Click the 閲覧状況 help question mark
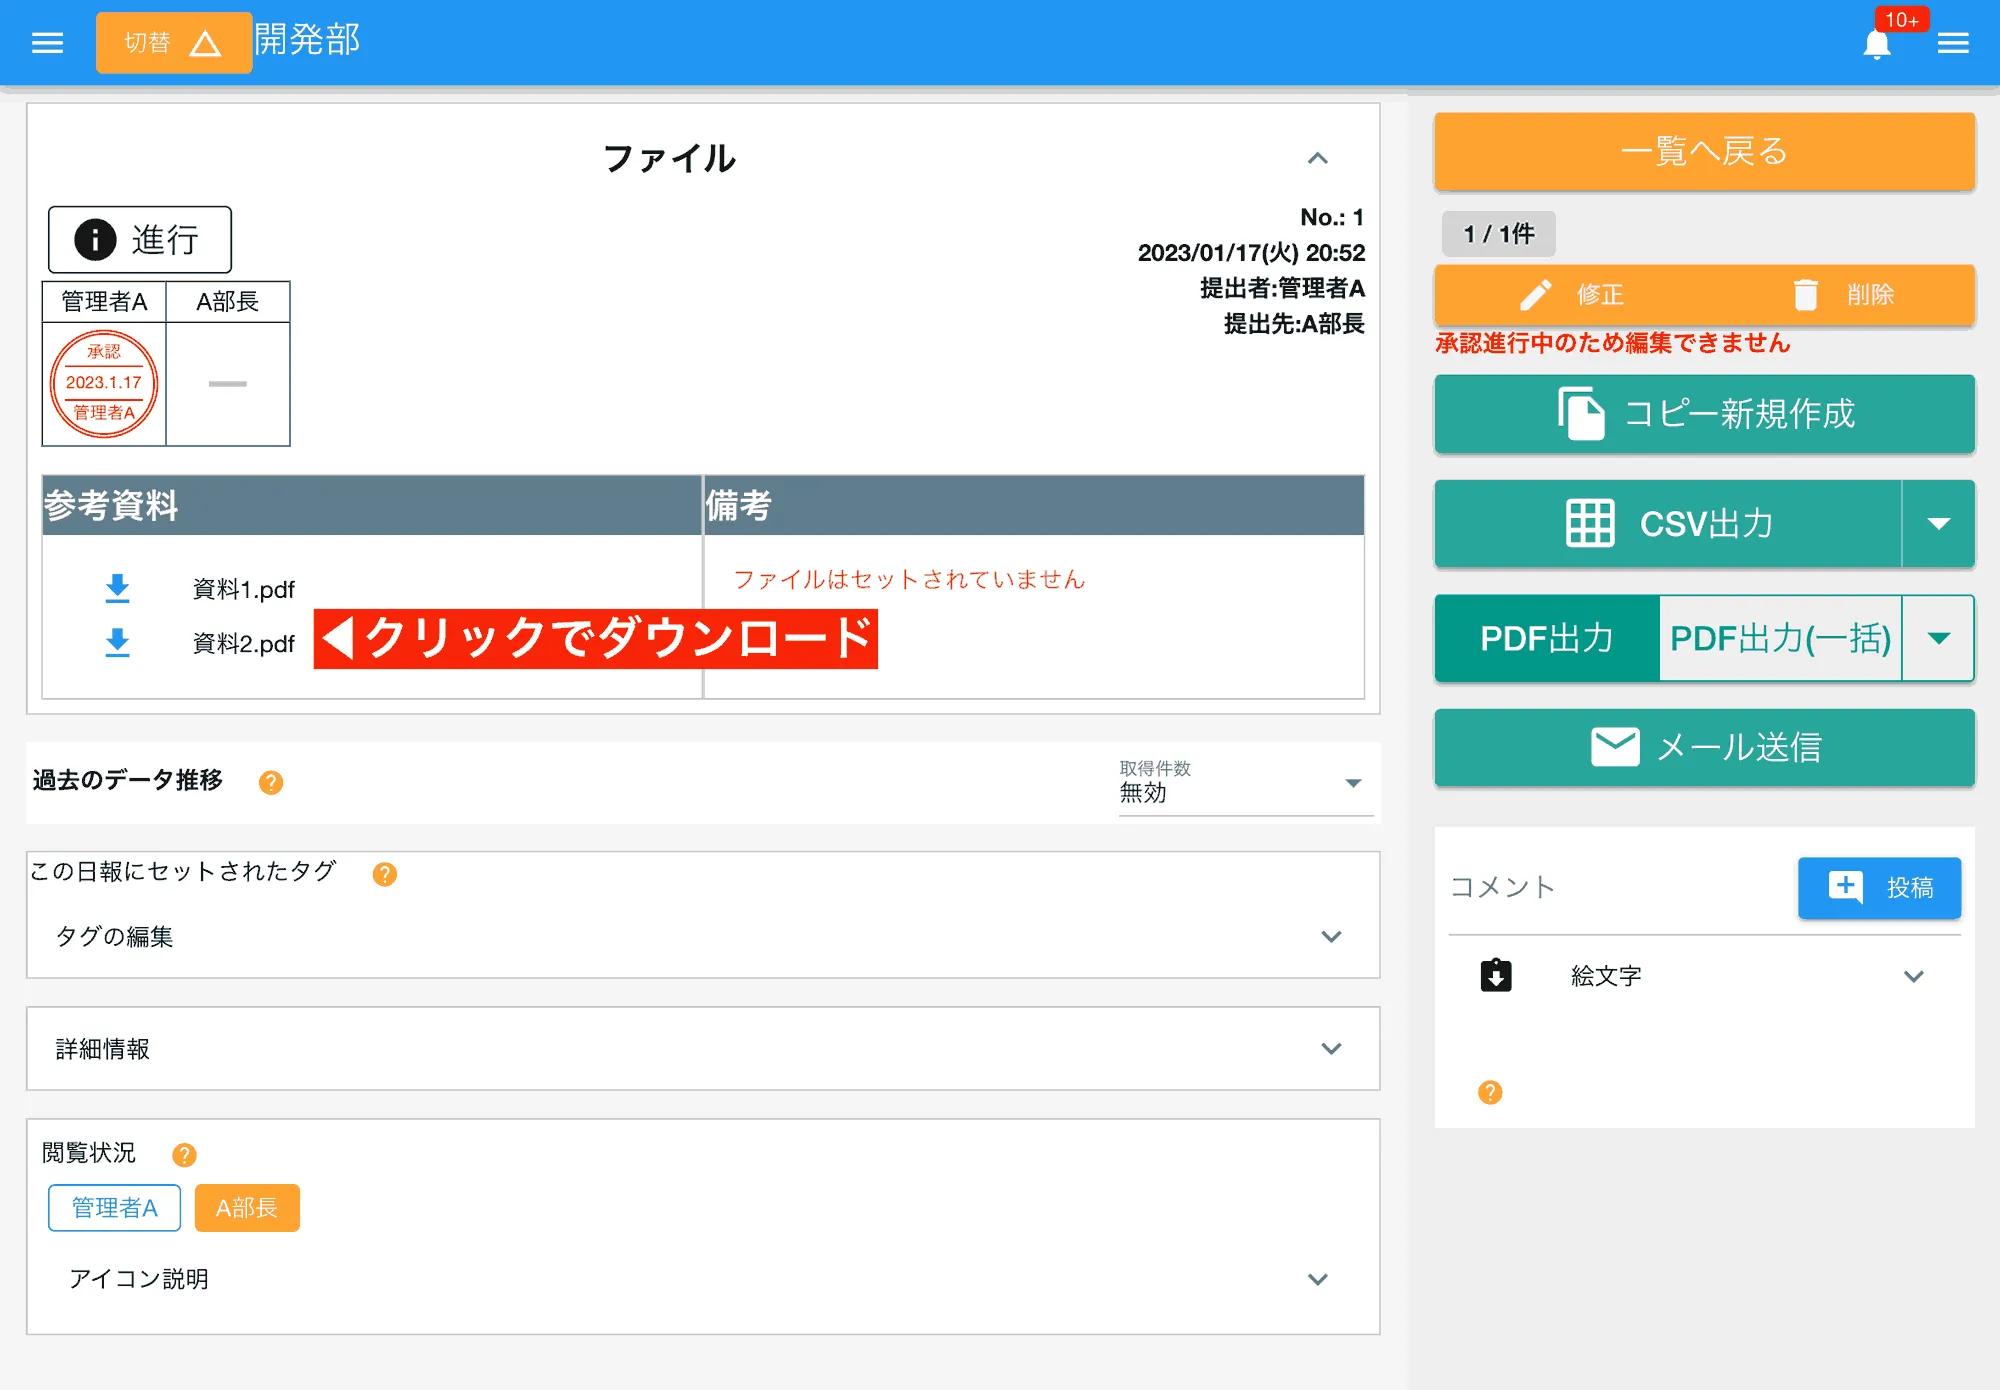 coord(183,1154)
